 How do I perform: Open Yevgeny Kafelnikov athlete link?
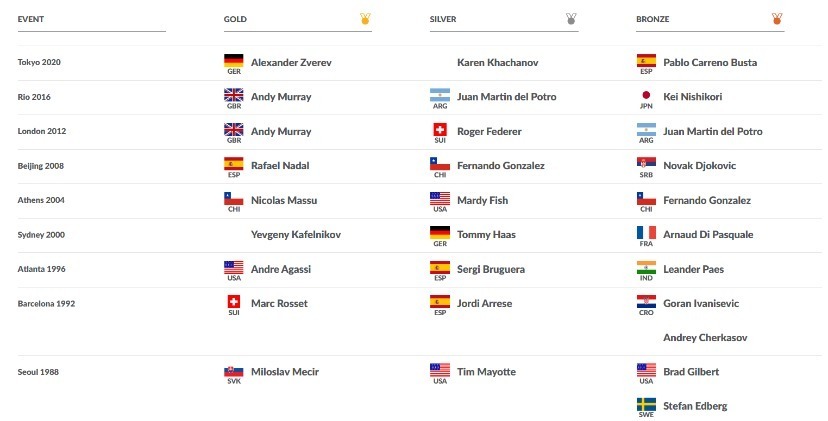point(296,235)
